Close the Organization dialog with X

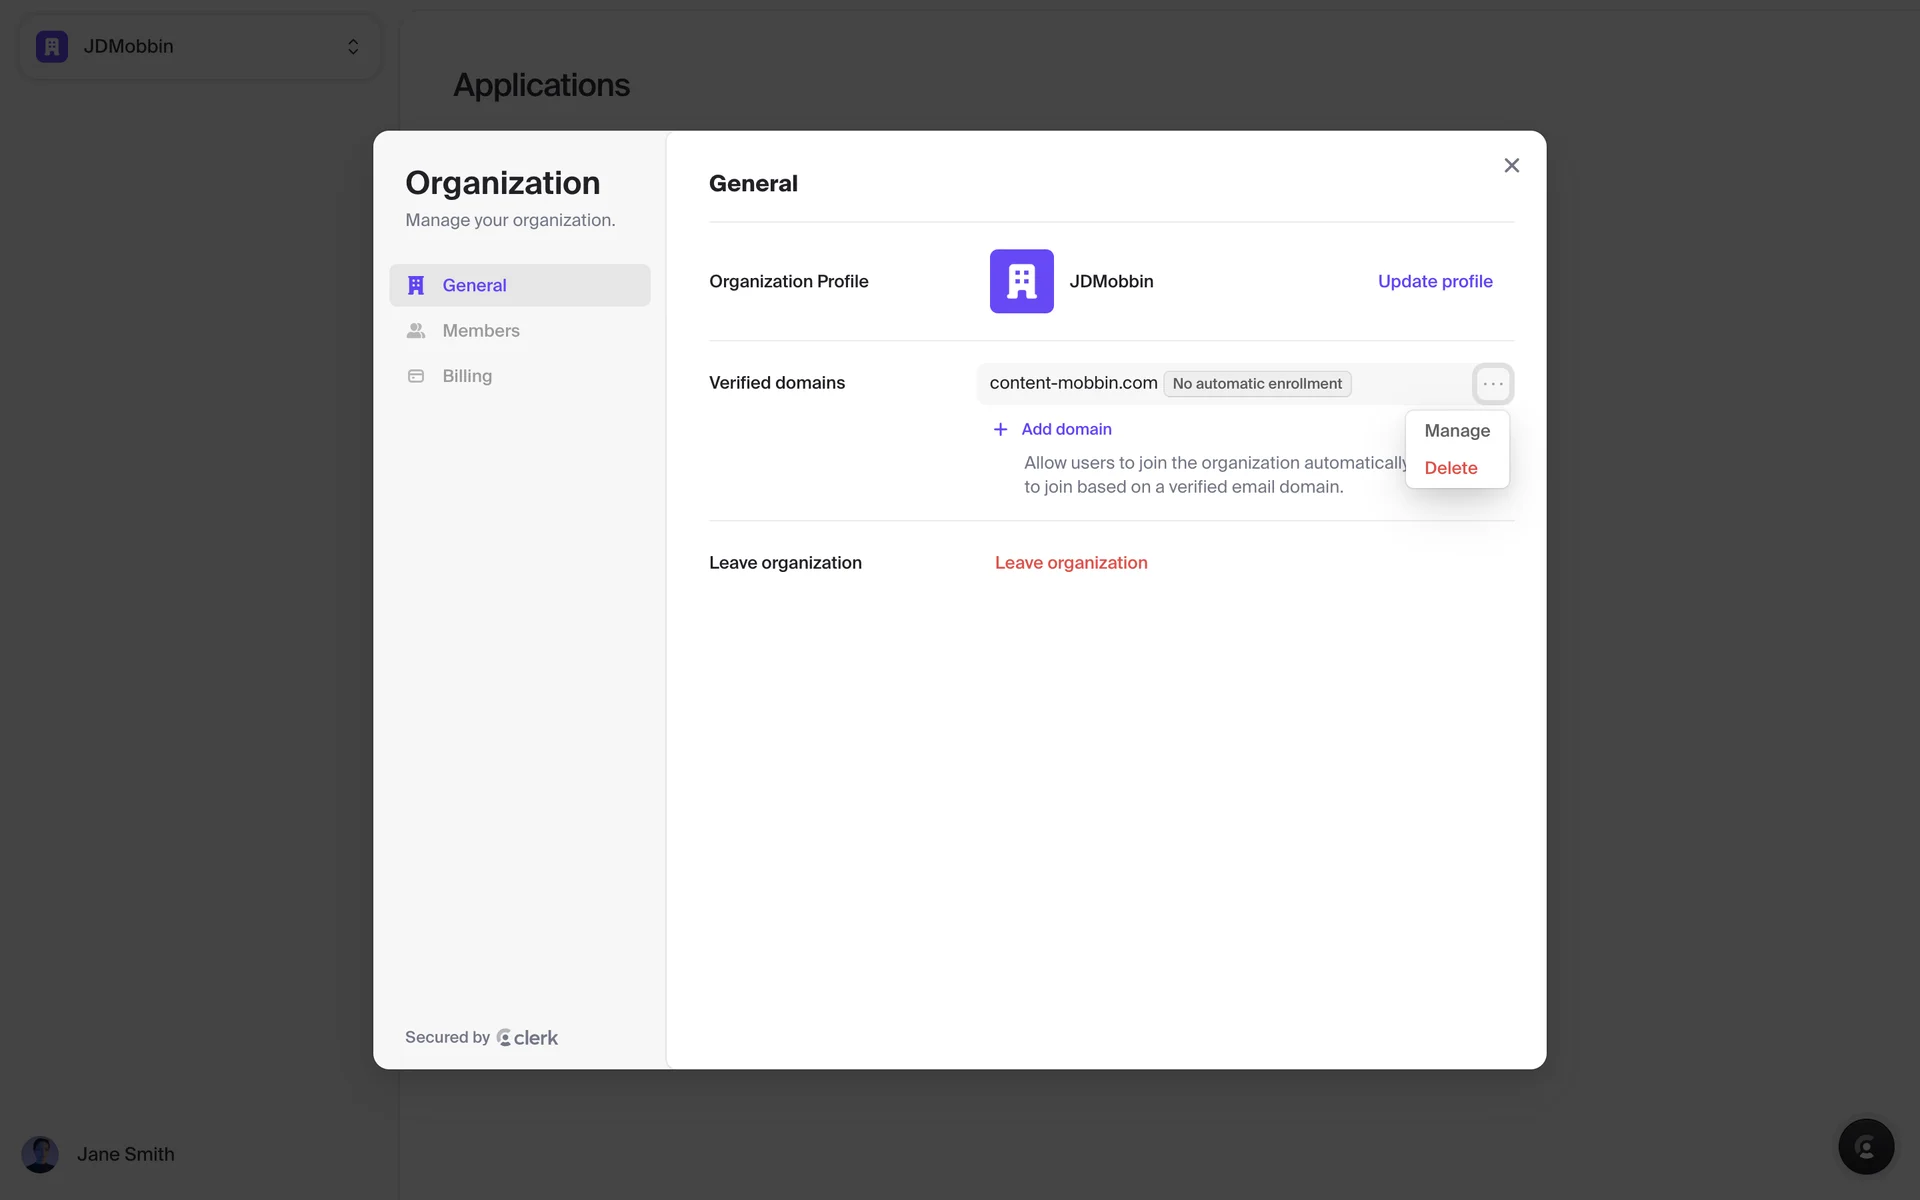pyautogui.click(x=1511, y=166)
